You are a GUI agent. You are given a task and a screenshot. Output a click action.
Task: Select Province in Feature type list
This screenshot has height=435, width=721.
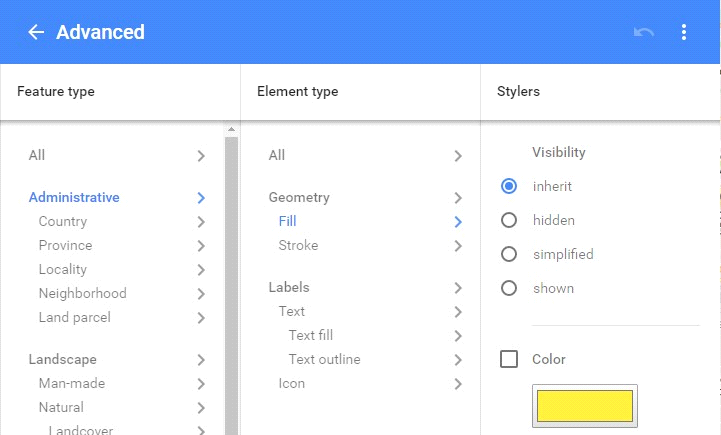click(x=65, y=246)
